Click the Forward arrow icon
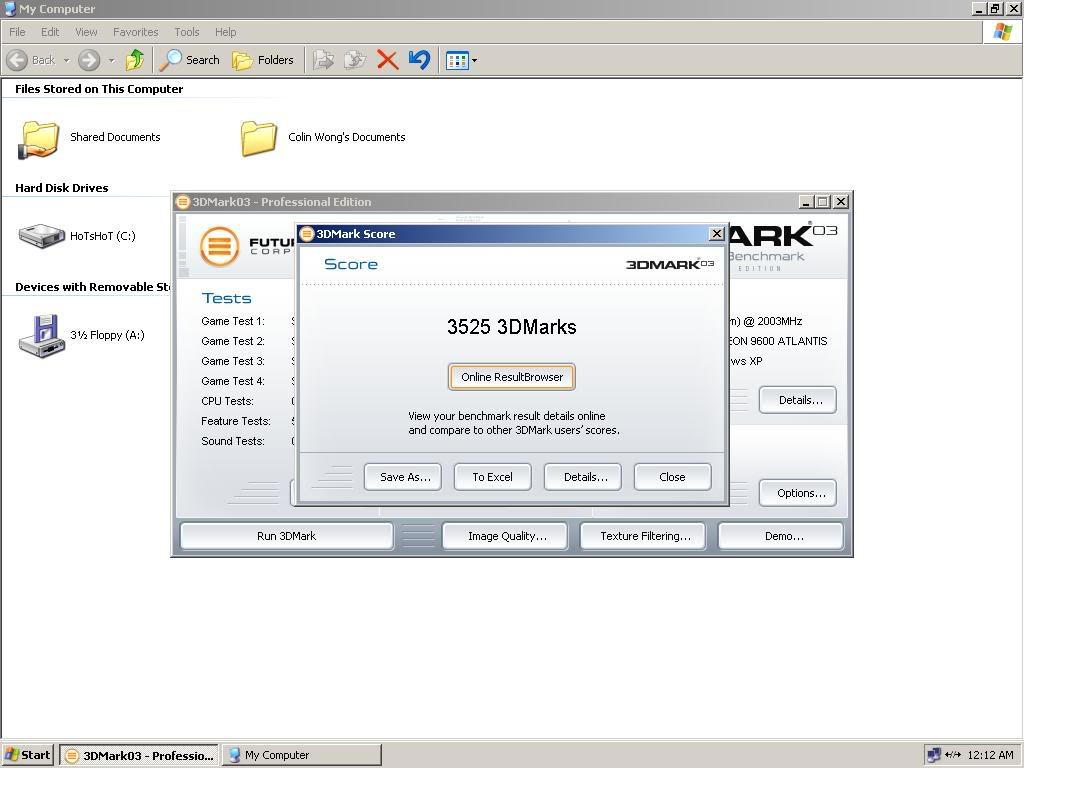The width and height of the screenshot is (1075, 806). pyautogui.click(x=88, y=60)
